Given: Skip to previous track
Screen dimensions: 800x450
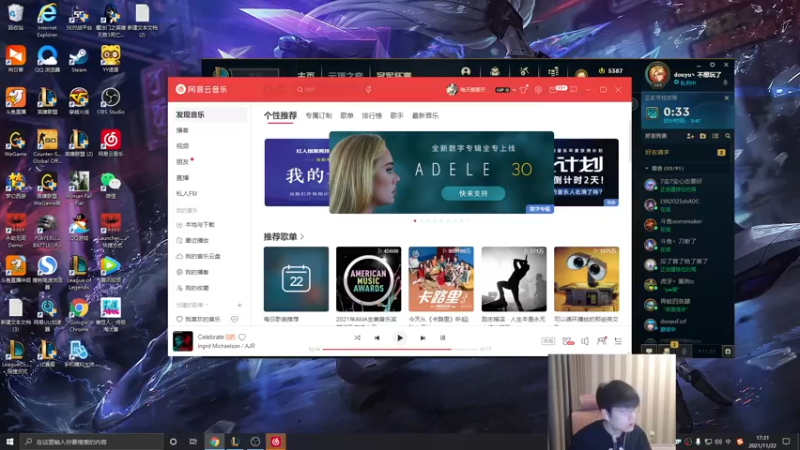Looking at the screenshot, I should [x=377, y=338].
